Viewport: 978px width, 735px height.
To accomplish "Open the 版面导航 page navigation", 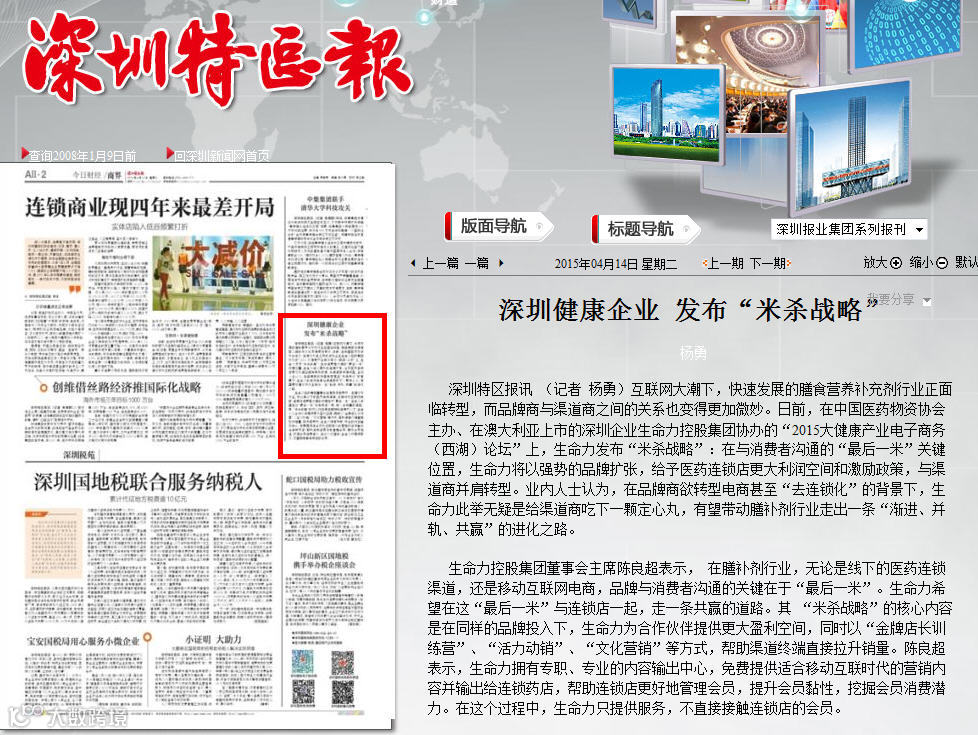I will click(x=498, y=226).
